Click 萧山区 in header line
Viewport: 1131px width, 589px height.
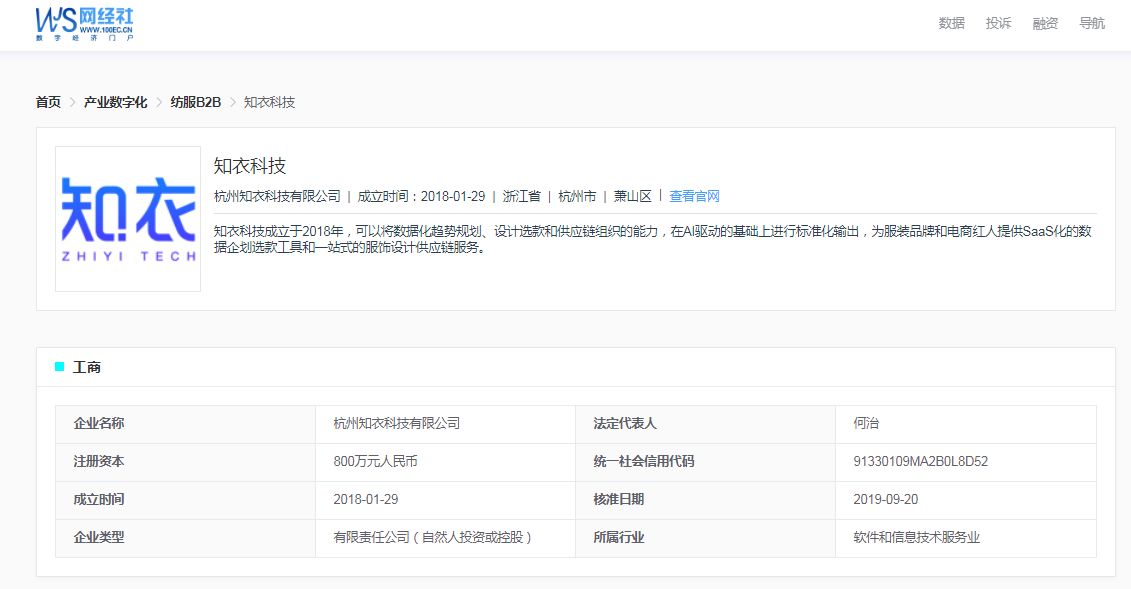633,196
